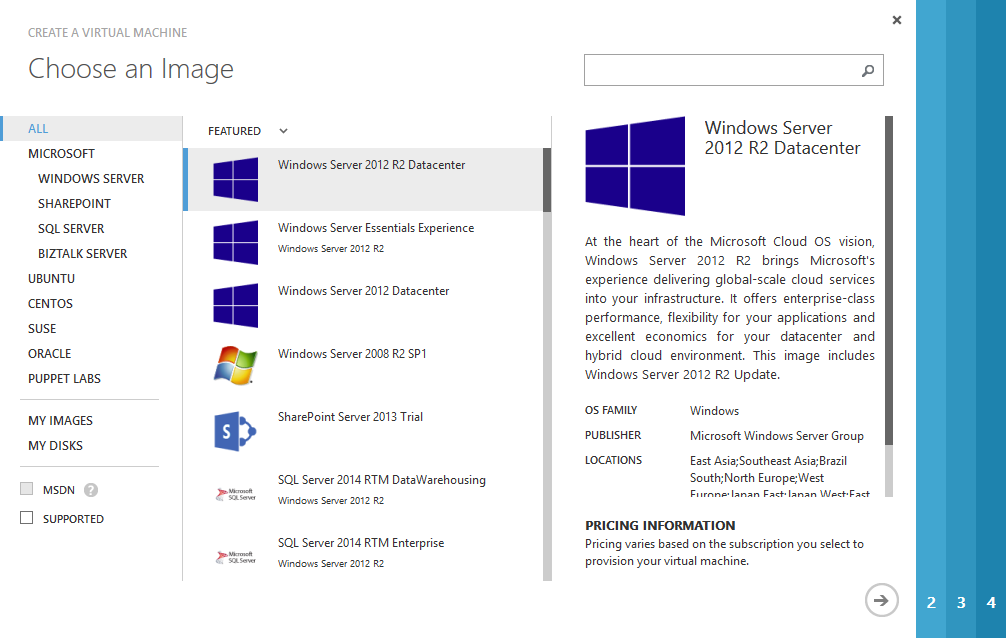This screenshot has height=638, width=1006.
Task: Select 'Windows Server 2008 R2 SP1' entry
Action: point(363,368)
